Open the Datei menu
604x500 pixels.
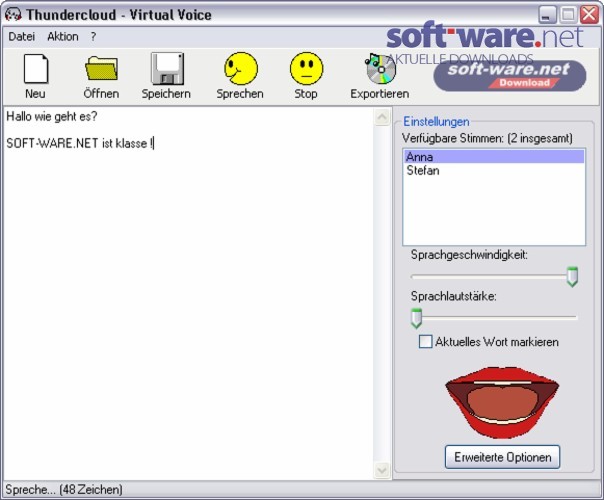tap(22, 37)
